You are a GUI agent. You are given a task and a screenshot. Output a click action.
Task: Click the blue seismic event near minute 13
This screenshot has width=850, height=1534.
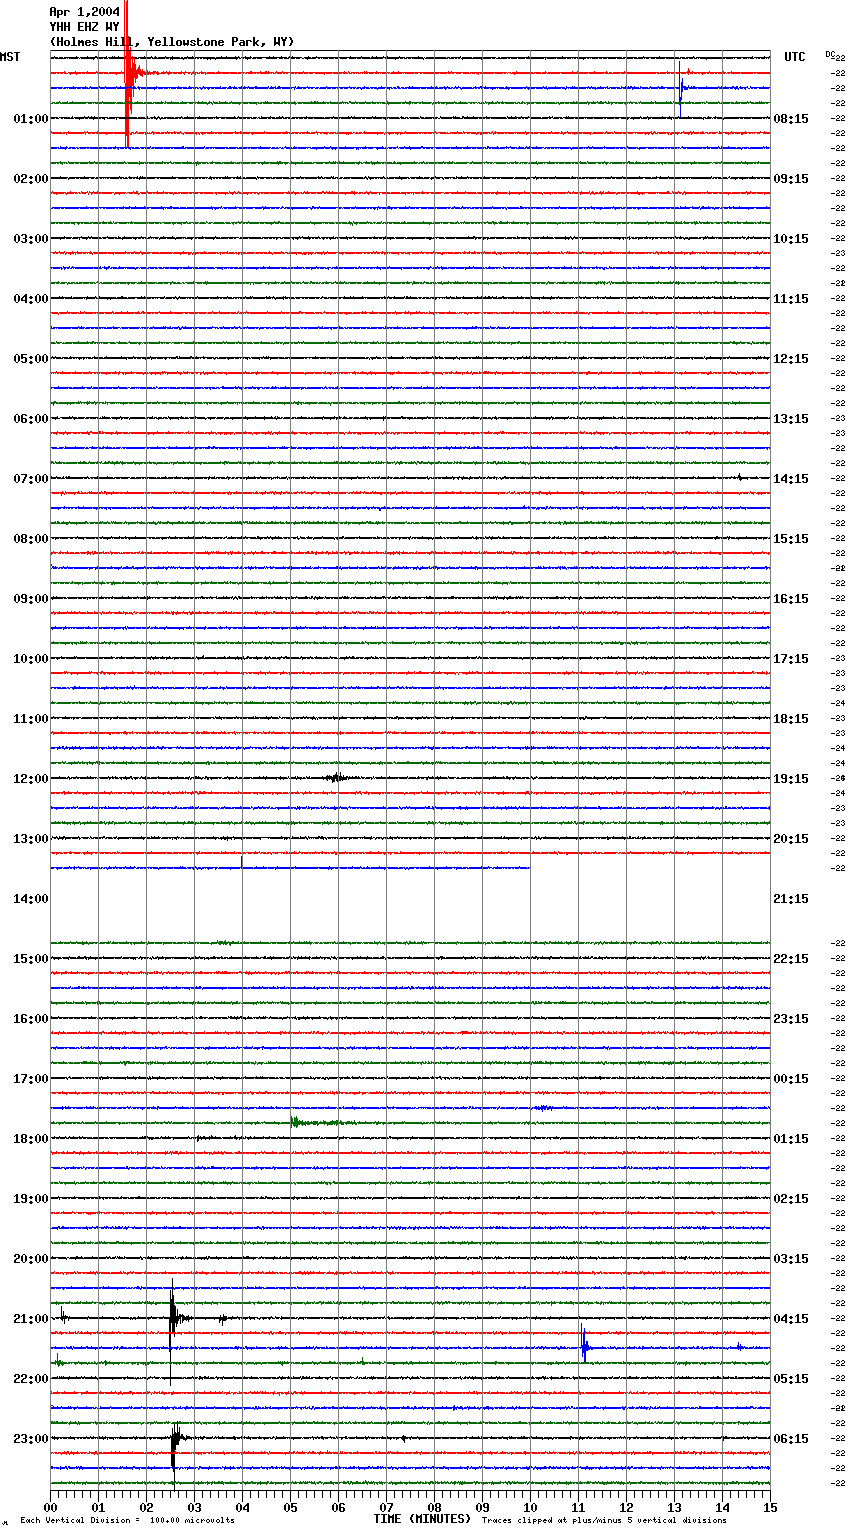pos(682,89)
